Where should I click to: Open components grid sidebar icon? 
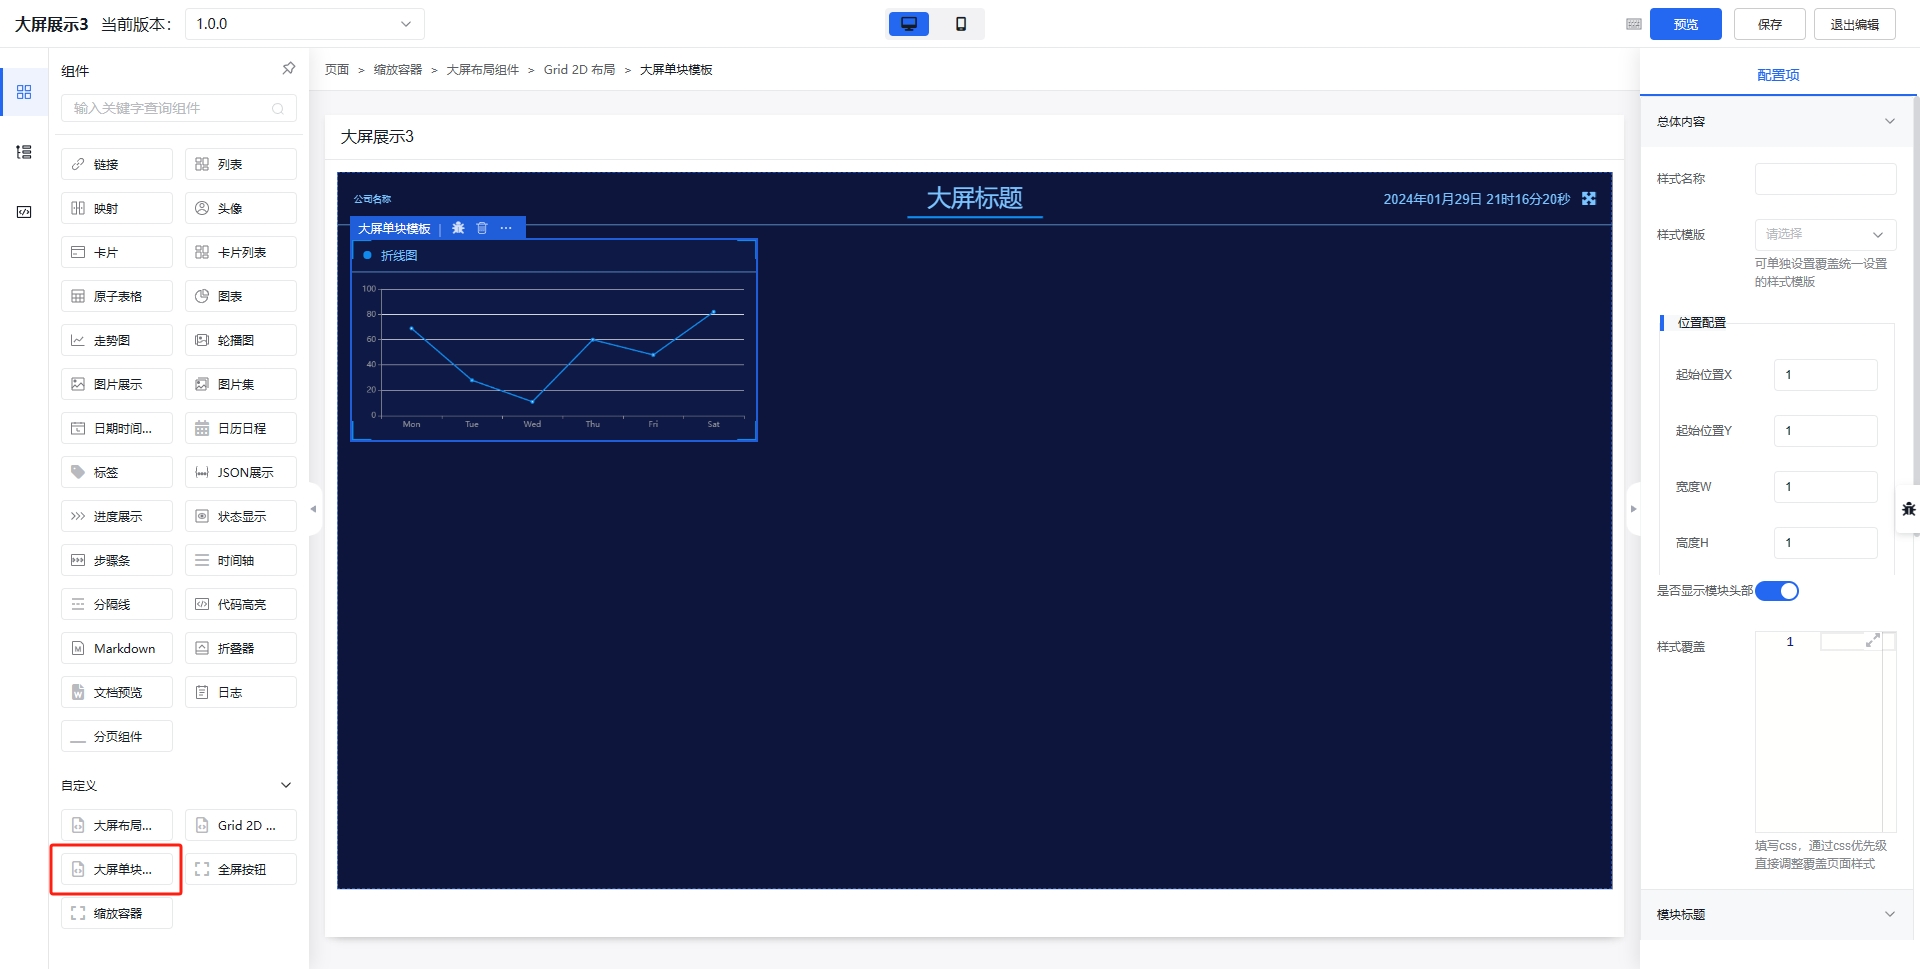point(24,92)
